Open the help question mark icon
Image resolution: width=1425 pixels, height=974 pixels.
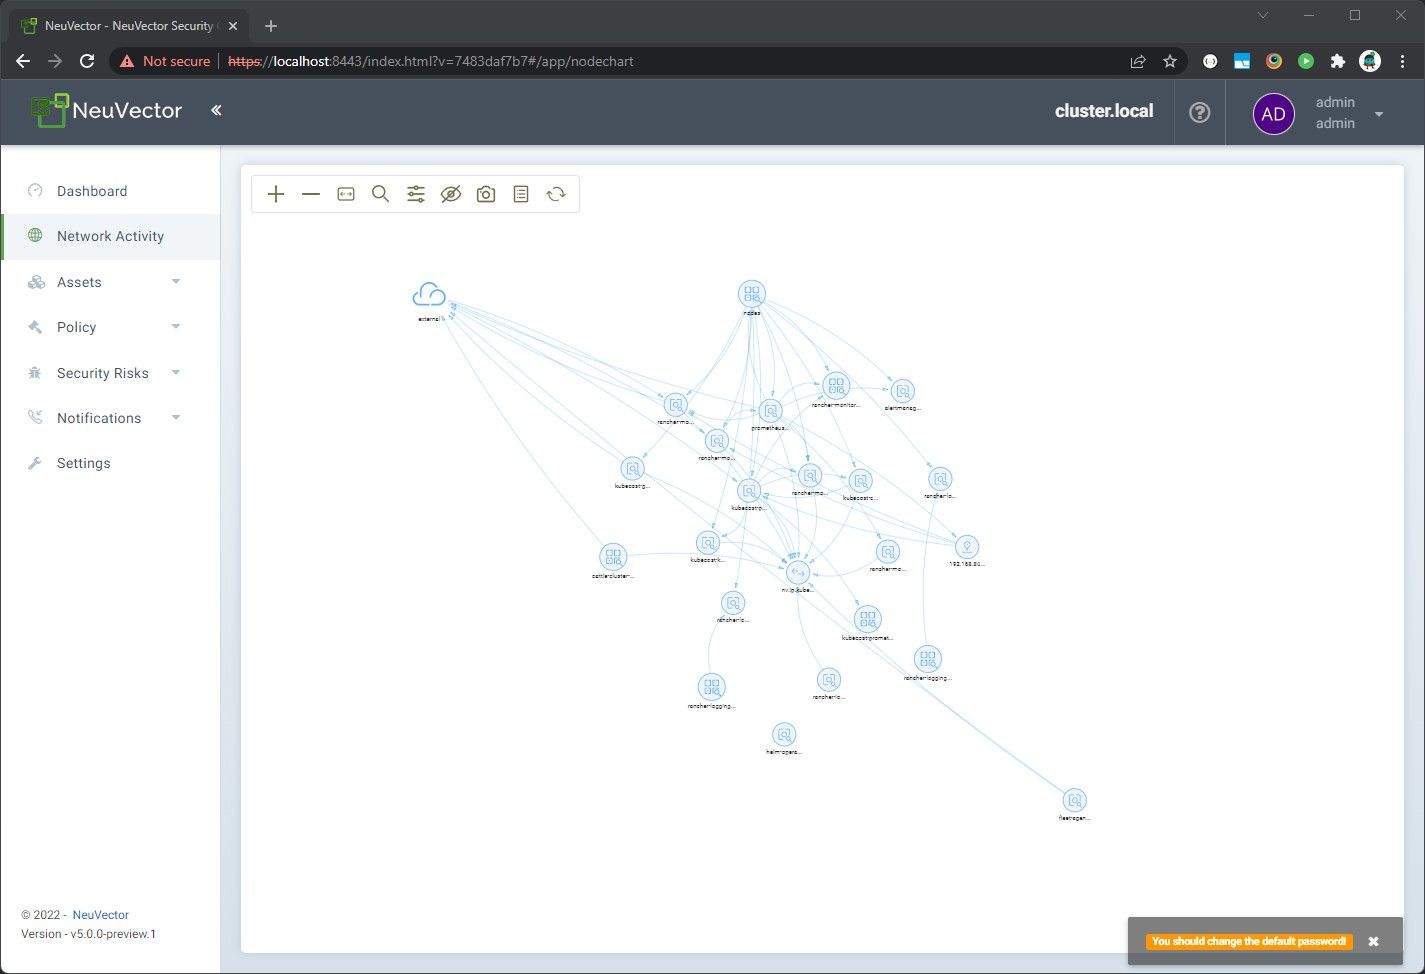[x=1200, y=113]
